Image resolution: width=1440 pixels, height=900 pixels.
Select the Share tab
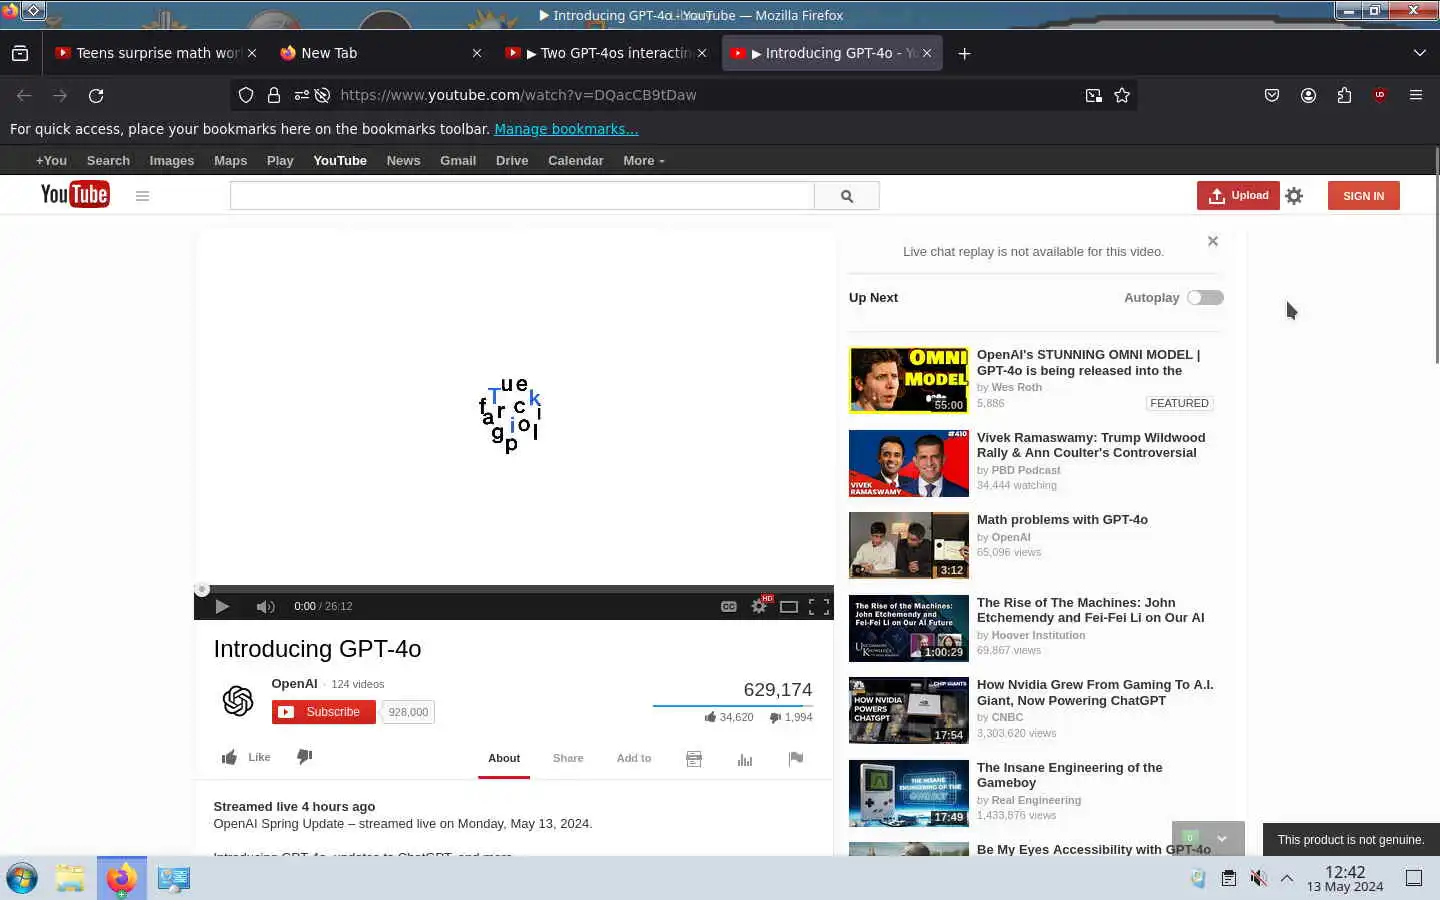click(568, 758)
